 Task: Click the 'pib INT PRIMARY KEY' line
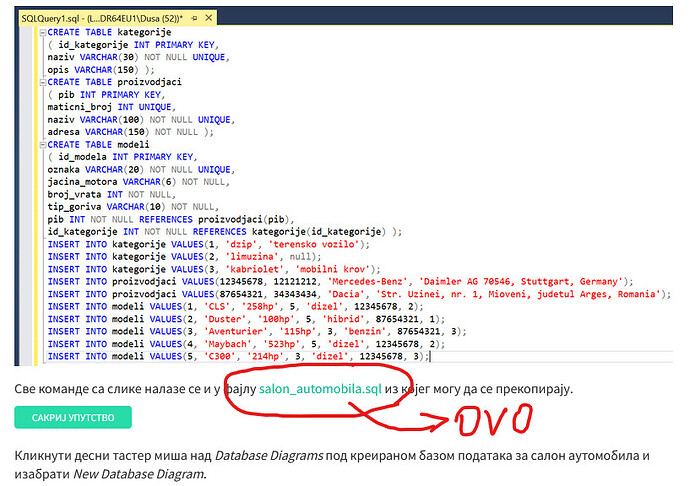coord(106,95)
